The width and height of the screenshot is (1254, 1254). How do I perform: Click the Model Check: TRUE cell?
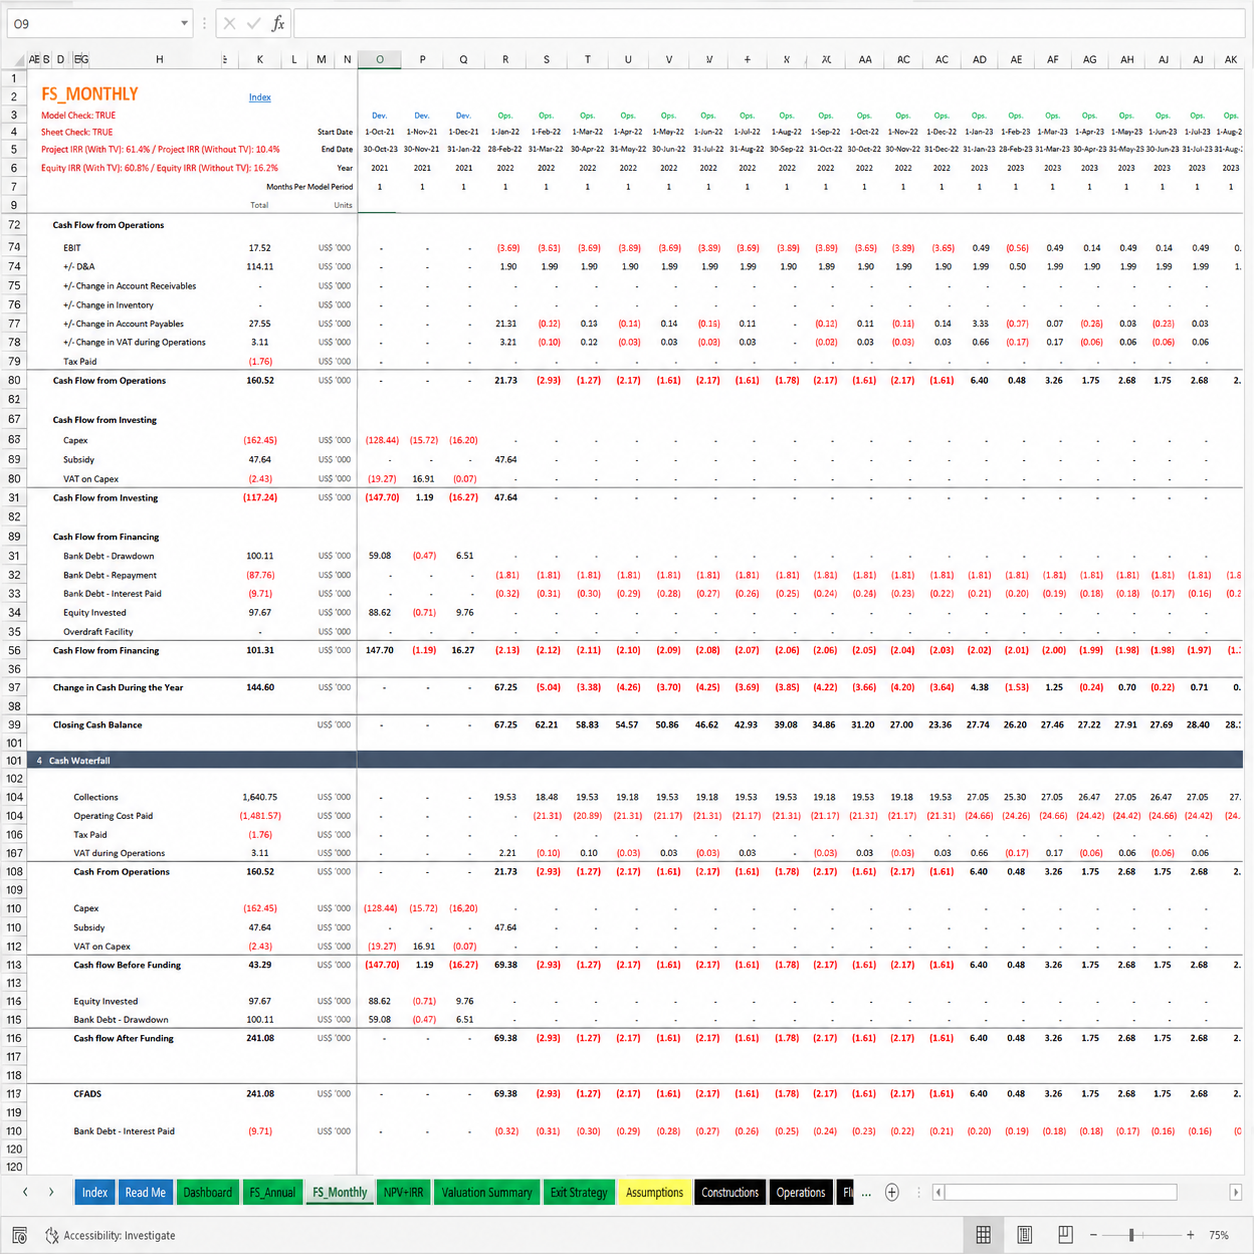(78, 115)
